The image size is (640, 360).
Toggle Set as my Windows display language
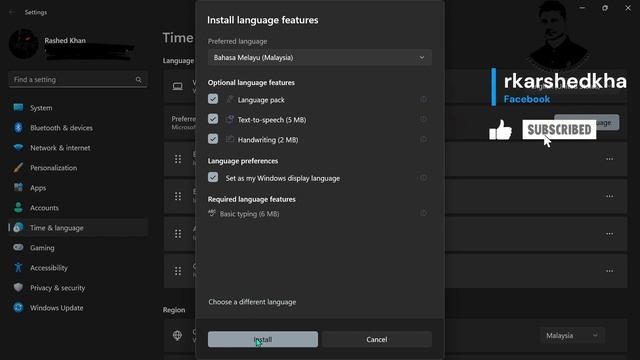(x=213, y=178)
